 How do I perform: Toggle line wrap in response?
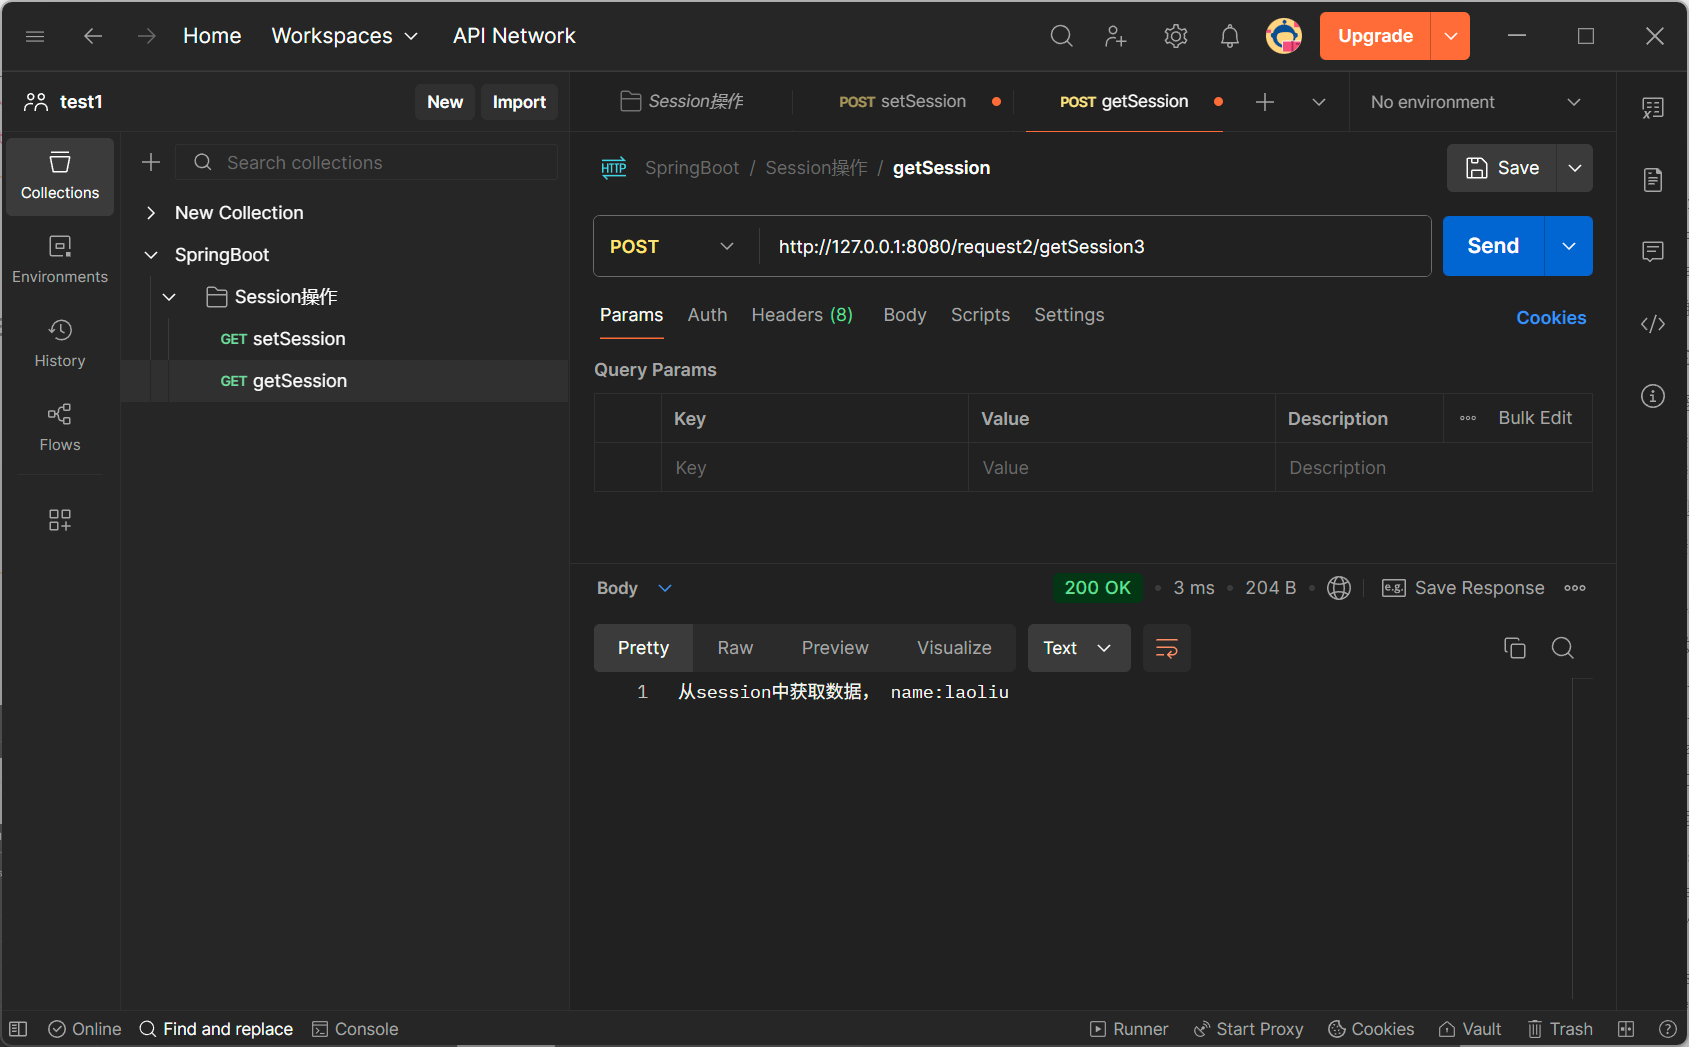point(1167,648)
